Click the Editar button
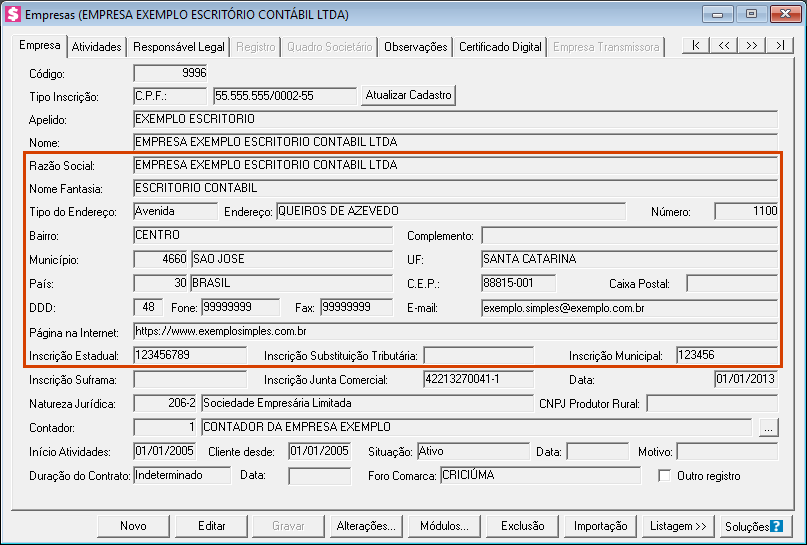The width and height of the screenshot is (807, 545). 211,526
